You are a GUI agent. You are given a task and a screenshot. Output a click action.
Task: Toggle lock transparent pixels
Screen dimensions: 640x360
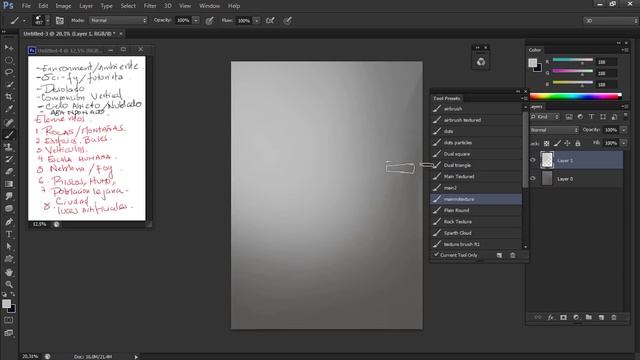tap(547, 143)
